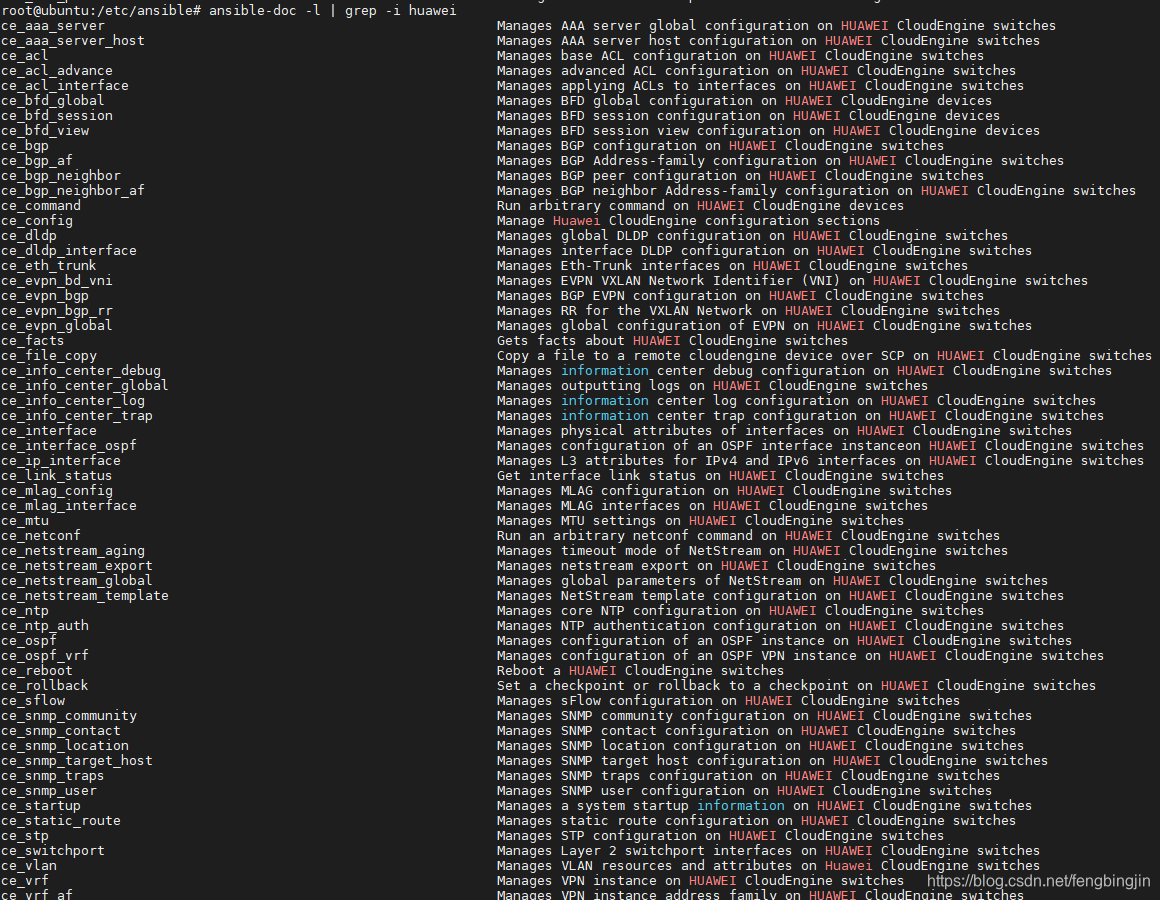Click the ce_static_route module name
Screen dimensions: 1160x900
coord(61,821)
